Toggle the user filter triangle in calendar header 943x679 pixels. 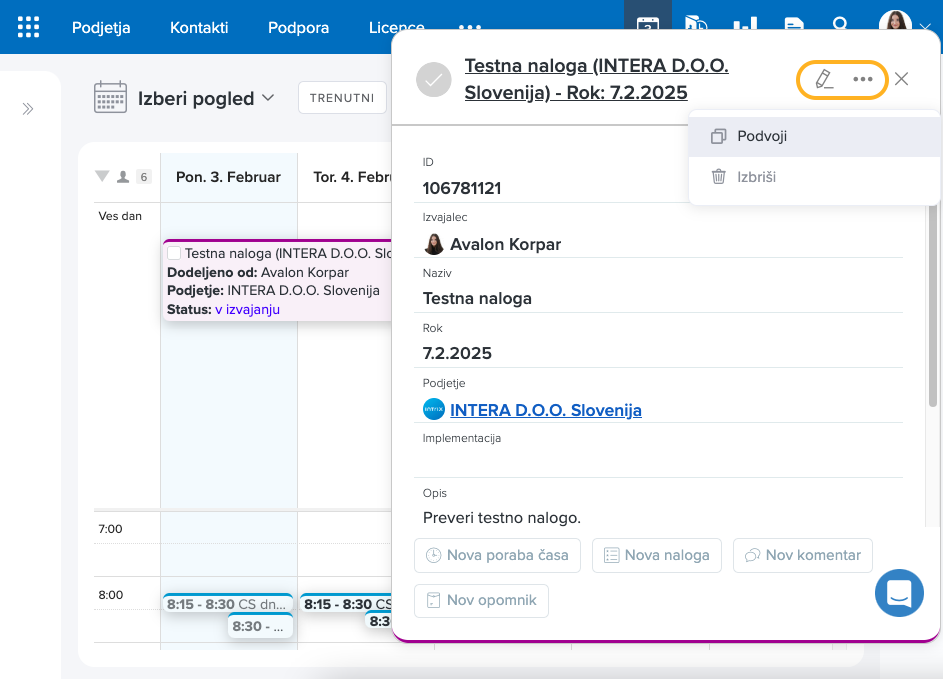(x=102, y=177)
